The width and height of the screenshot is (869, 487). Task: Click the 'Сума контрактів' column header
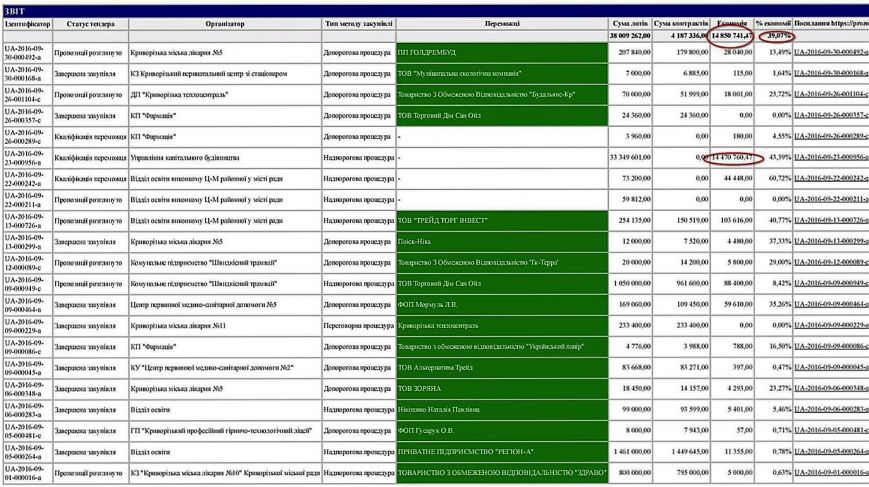pyautogui.click(x=681, y=24)
